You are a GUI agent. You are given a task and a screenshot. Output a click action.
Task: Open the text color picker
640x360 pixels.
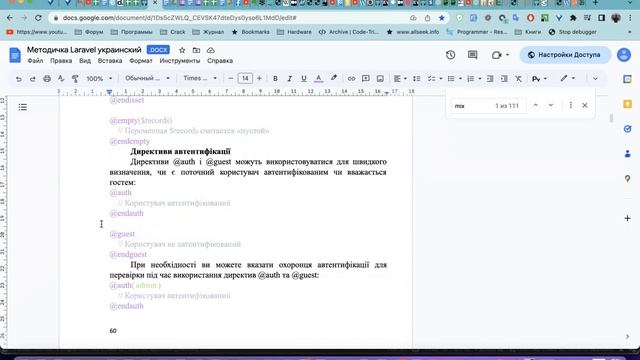click(319, 78)
